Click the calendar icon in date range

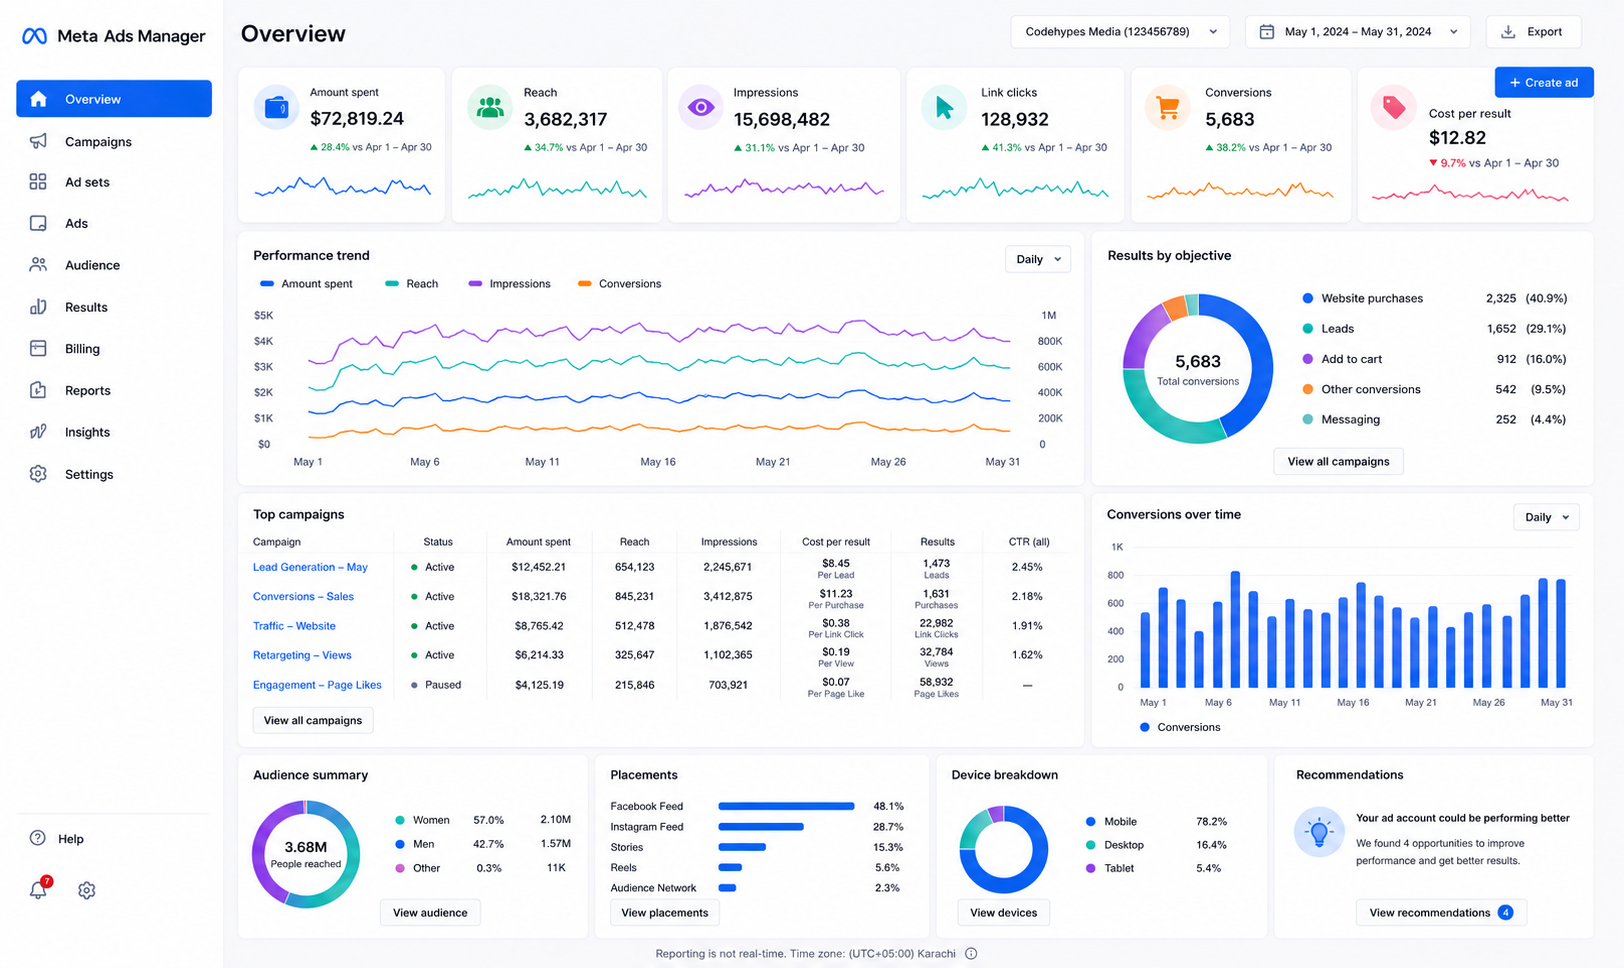pyautogui.click(x=1266, y=32)
